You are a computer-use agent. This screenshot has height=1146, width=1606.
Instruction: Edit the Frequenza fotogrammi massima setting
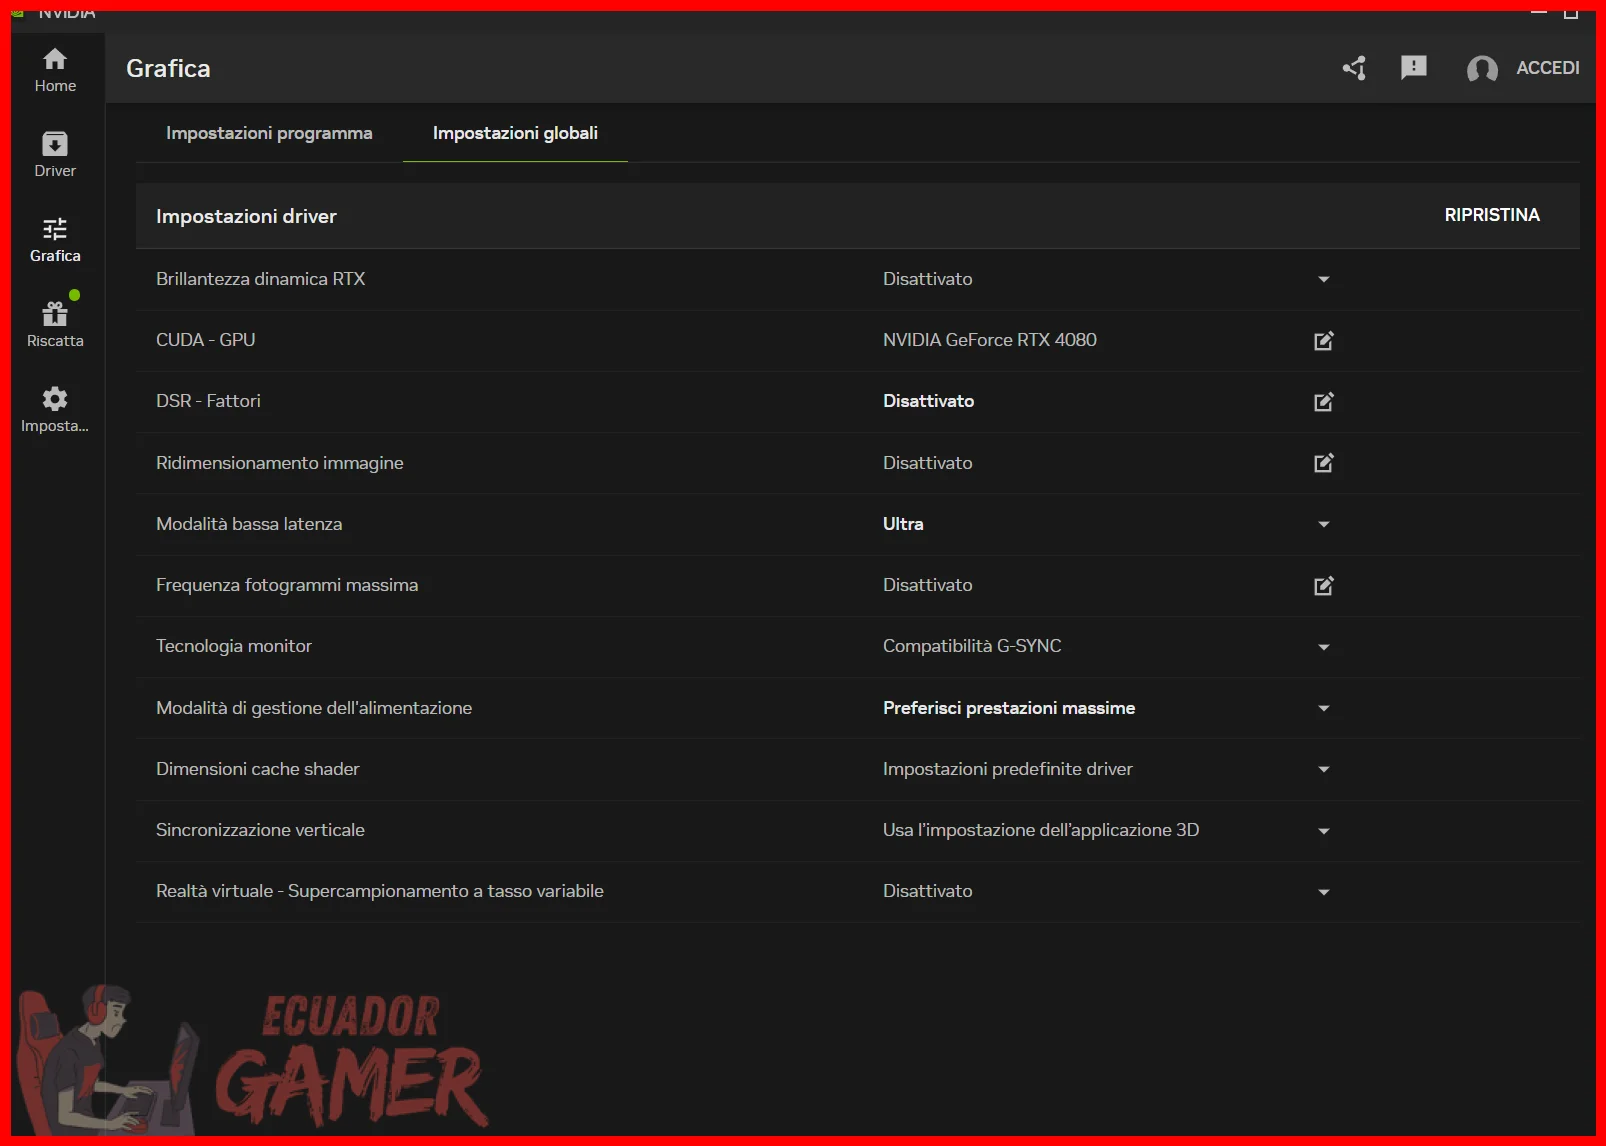1323,586
